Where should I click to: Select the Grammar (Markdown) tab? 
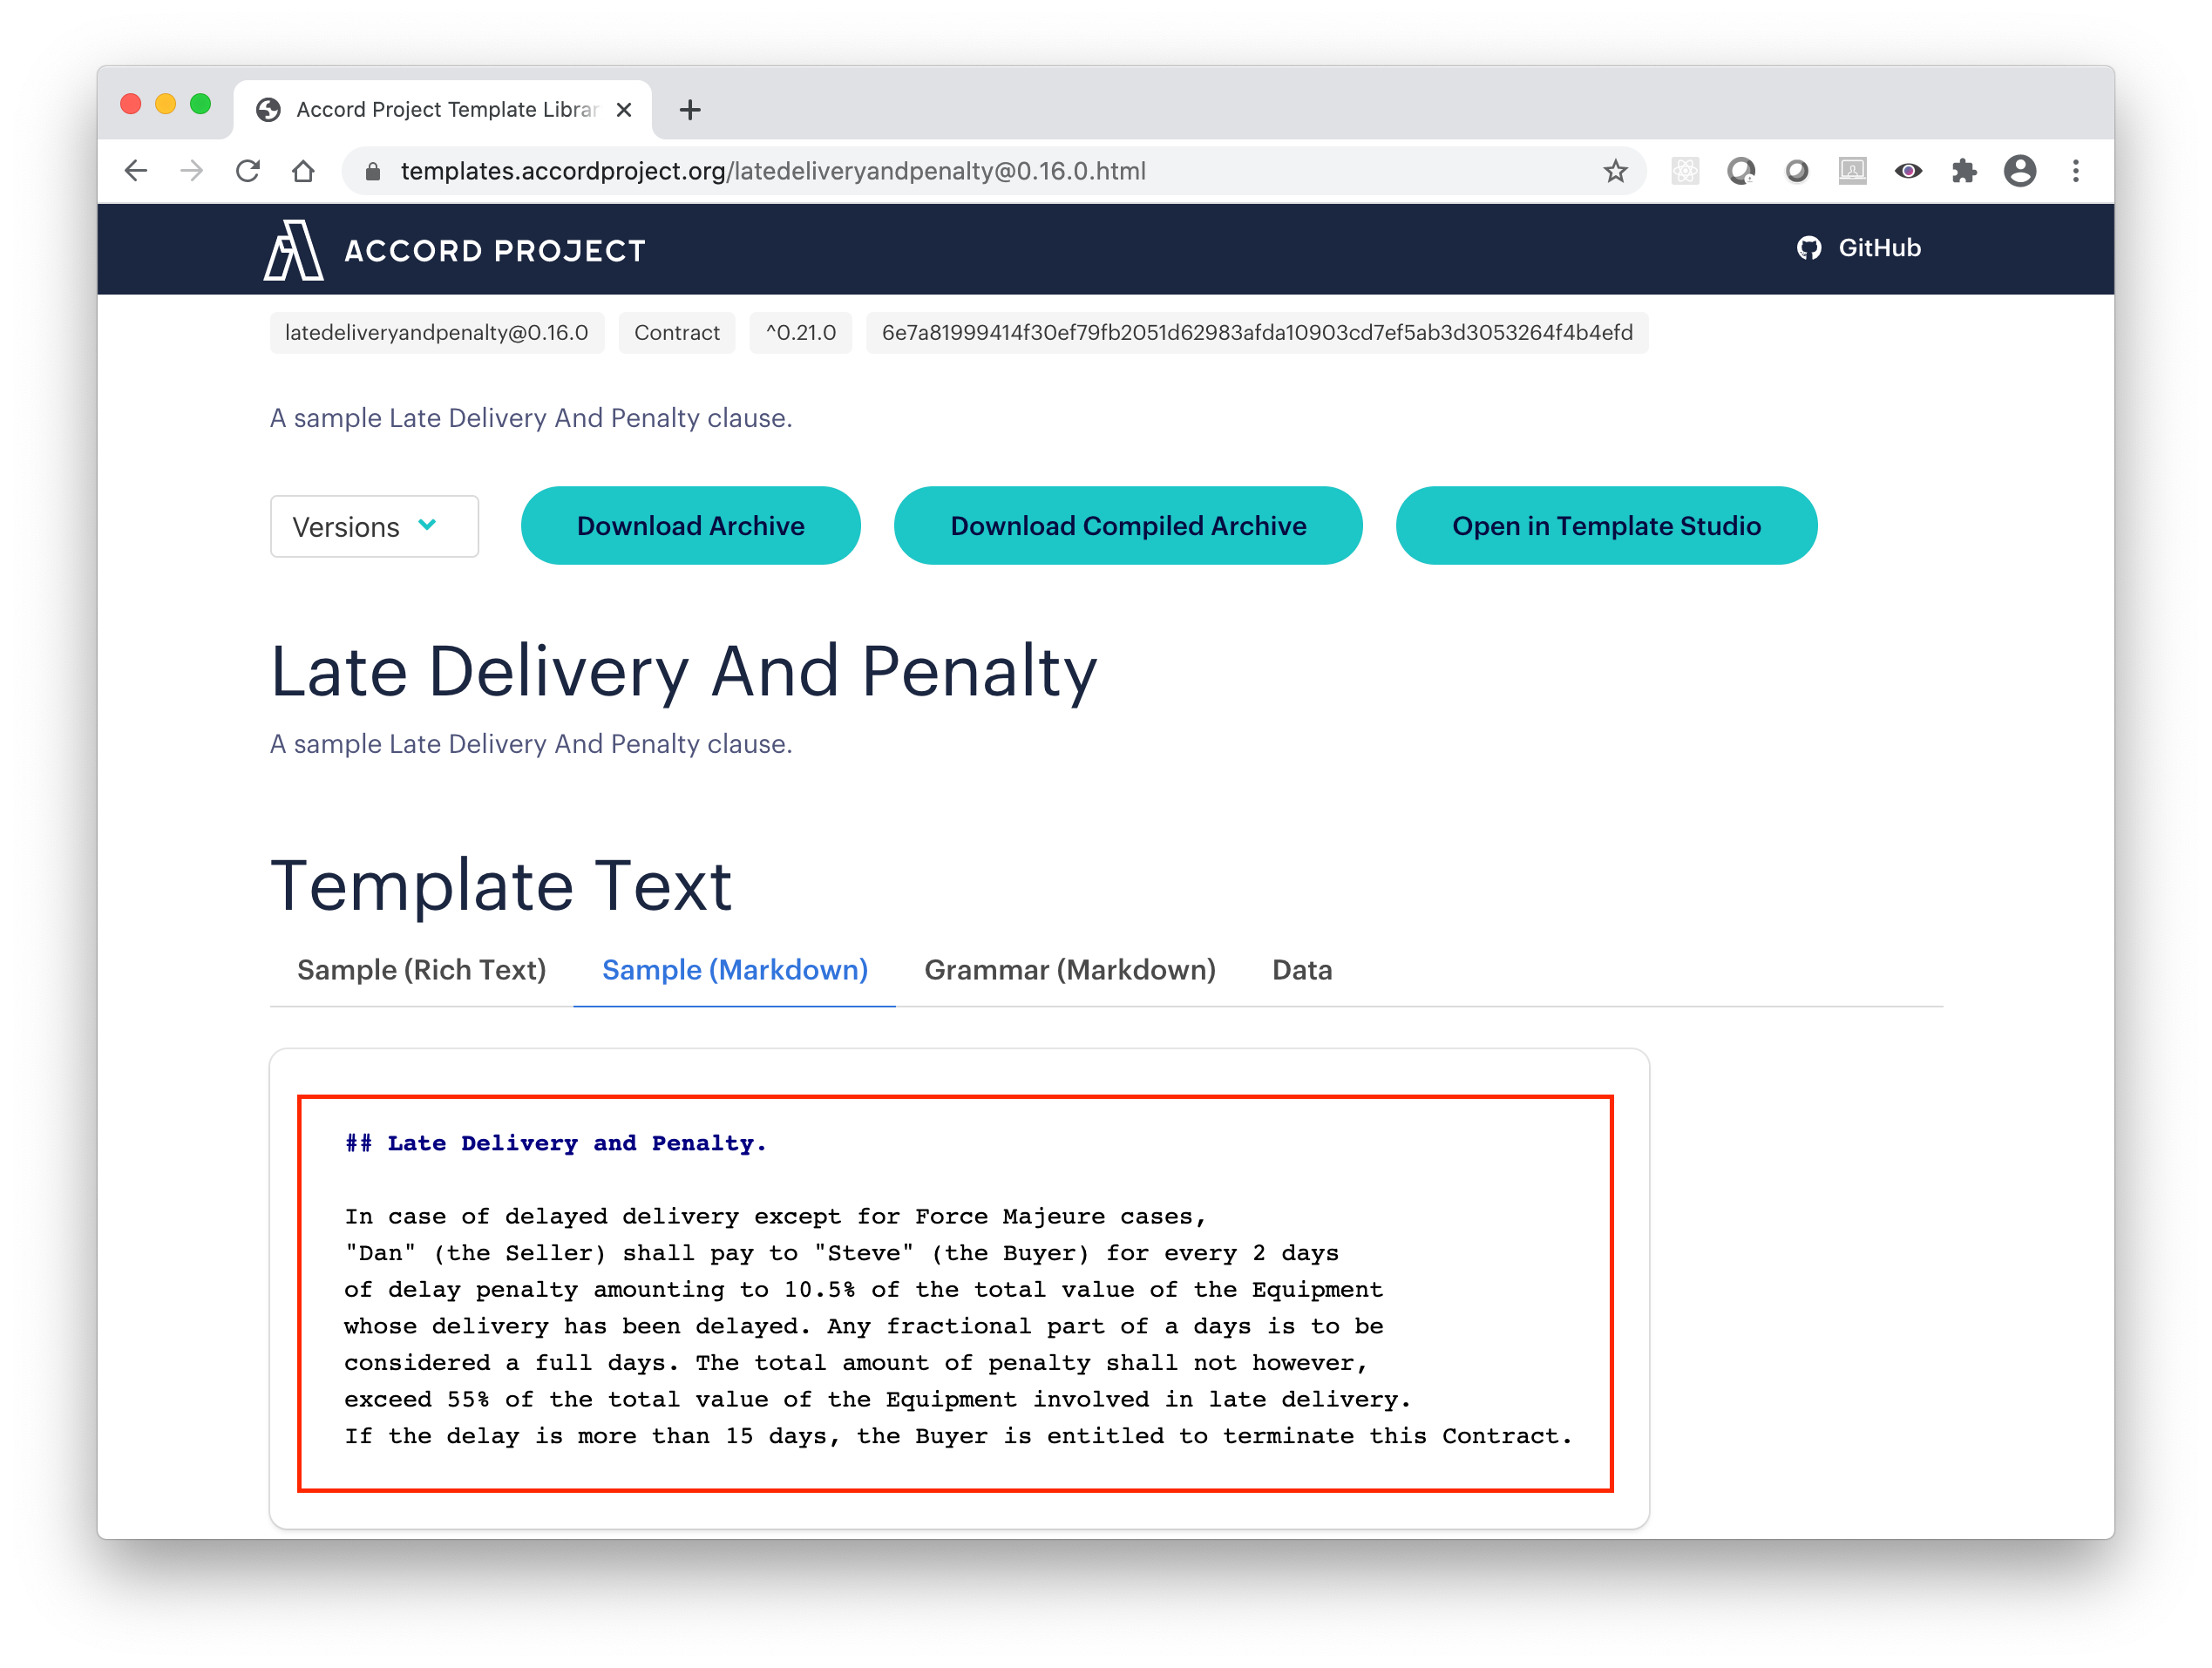(x=1069, y=969)
